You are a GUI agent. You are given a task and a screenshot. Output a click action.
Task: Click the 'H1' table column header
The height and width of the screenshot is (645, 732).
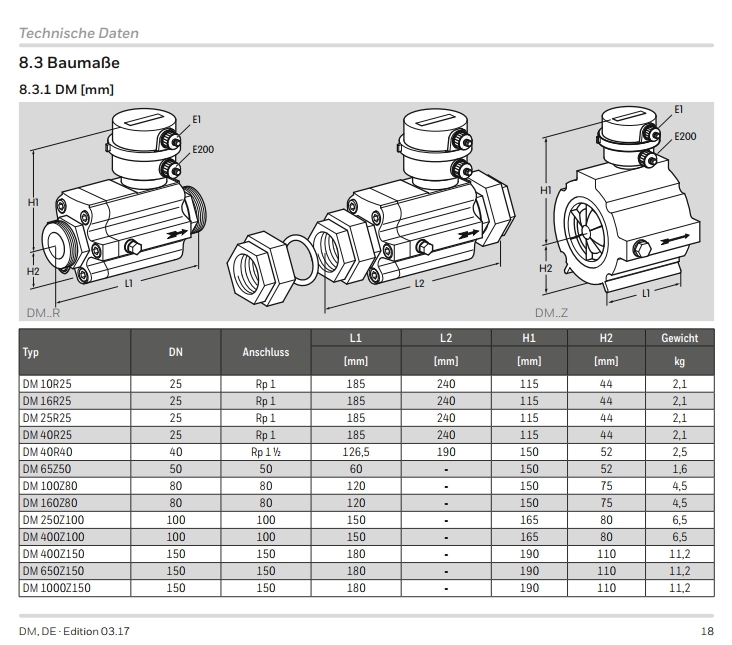[x=529, y=338]
